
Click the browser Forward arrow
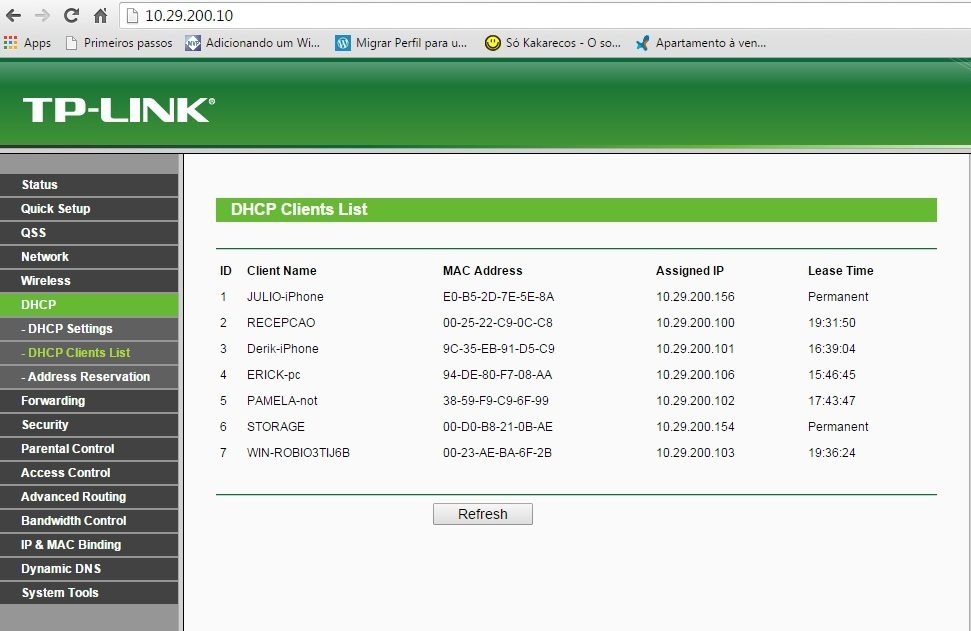(x=42, y=15)
